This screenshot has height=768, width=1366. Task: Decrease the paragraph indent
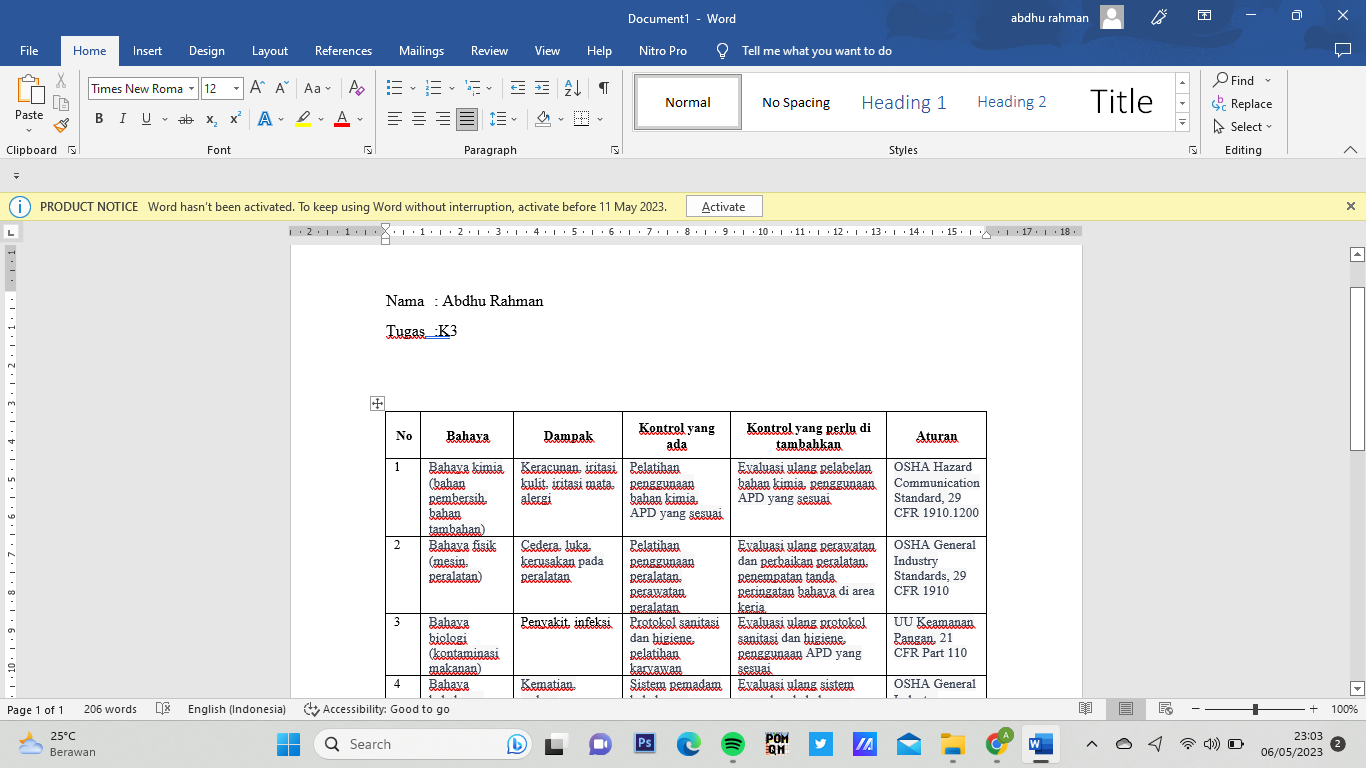pos(517,88)
